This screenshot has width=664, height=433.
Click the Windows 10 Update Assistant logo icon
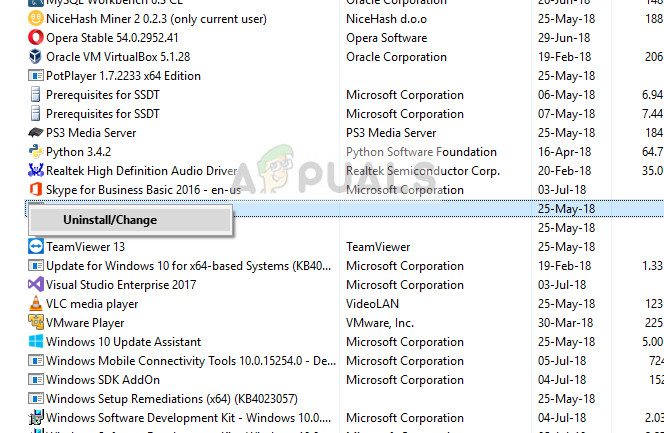coord(36,342)
